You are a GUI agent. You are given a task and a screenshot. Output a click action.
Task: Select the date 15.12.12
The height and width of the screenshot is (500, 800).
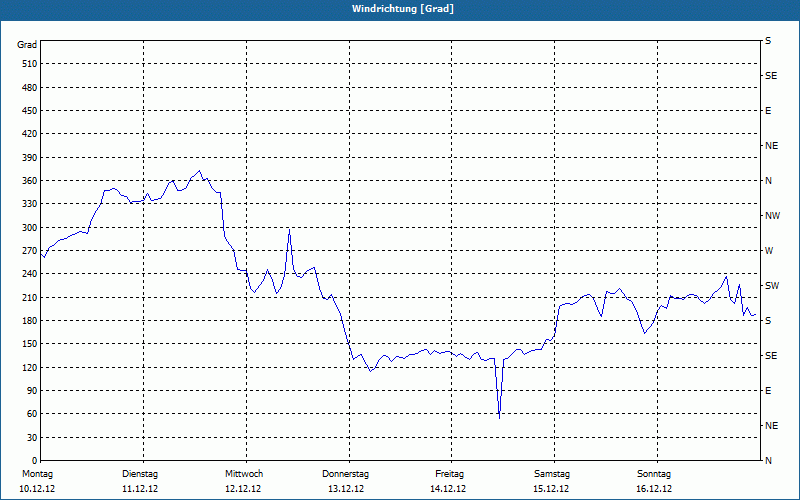pyautogui.click(x=551, y=489)
